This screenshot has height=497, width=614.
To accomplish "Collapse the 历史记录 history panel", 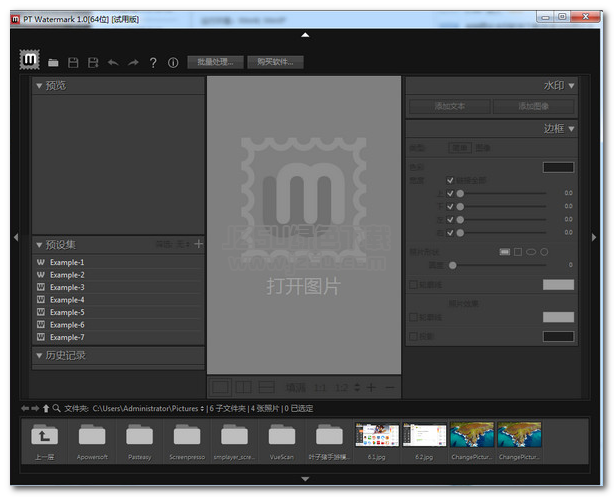I will click(x=39, y=356).
